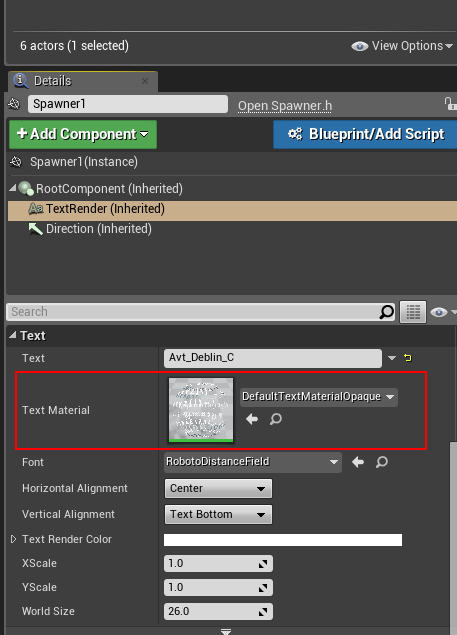Browse to Font asset in Content Browser
Viewport: 457px width, 635px height.
(382, 462)
